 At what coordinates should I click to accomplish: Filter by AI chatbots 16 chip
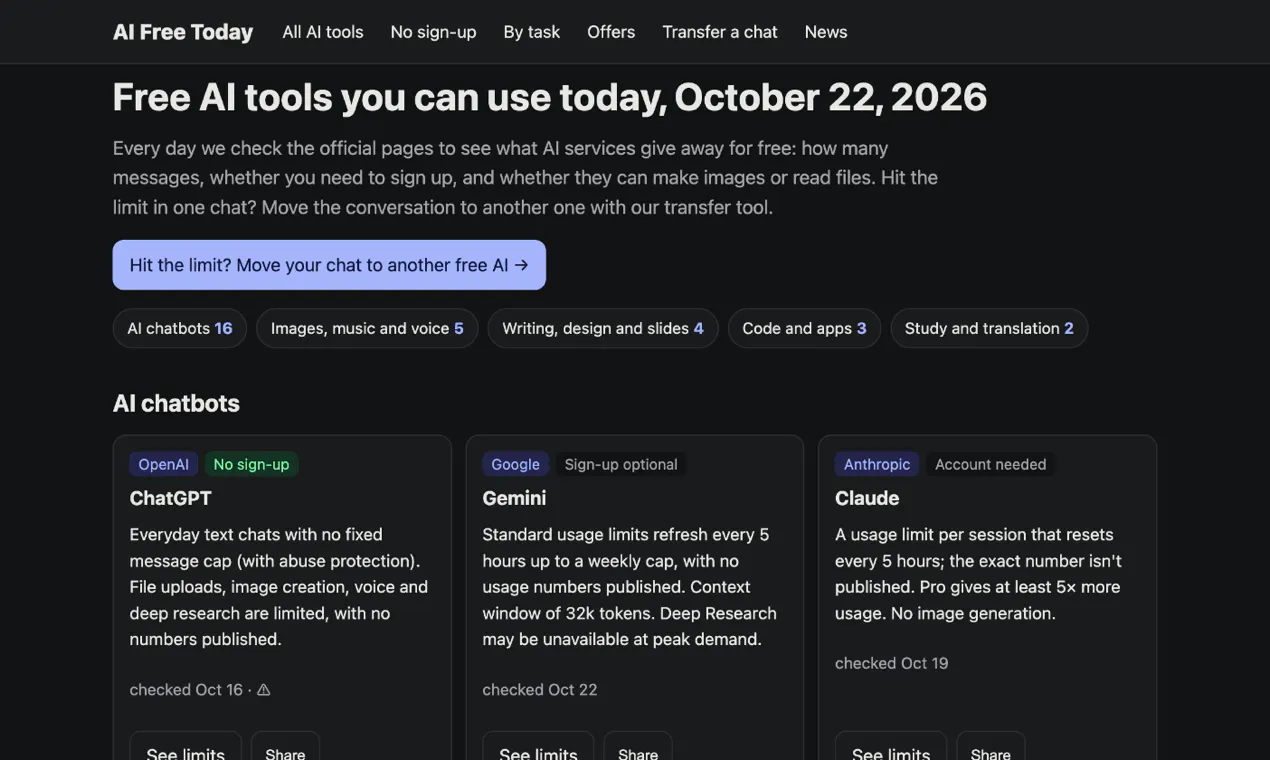click(180, 328)
